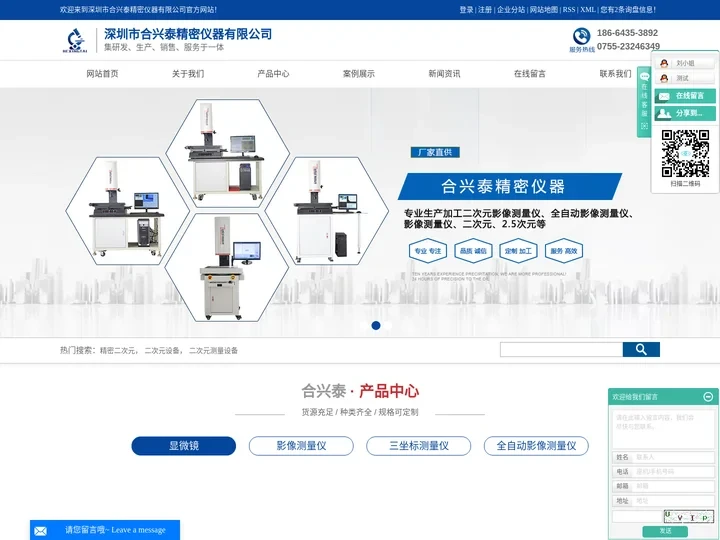Select the 三坐标测量仪 product category tab
The image size is (720, 540).
pyautogui.click(x=419, y=445)
